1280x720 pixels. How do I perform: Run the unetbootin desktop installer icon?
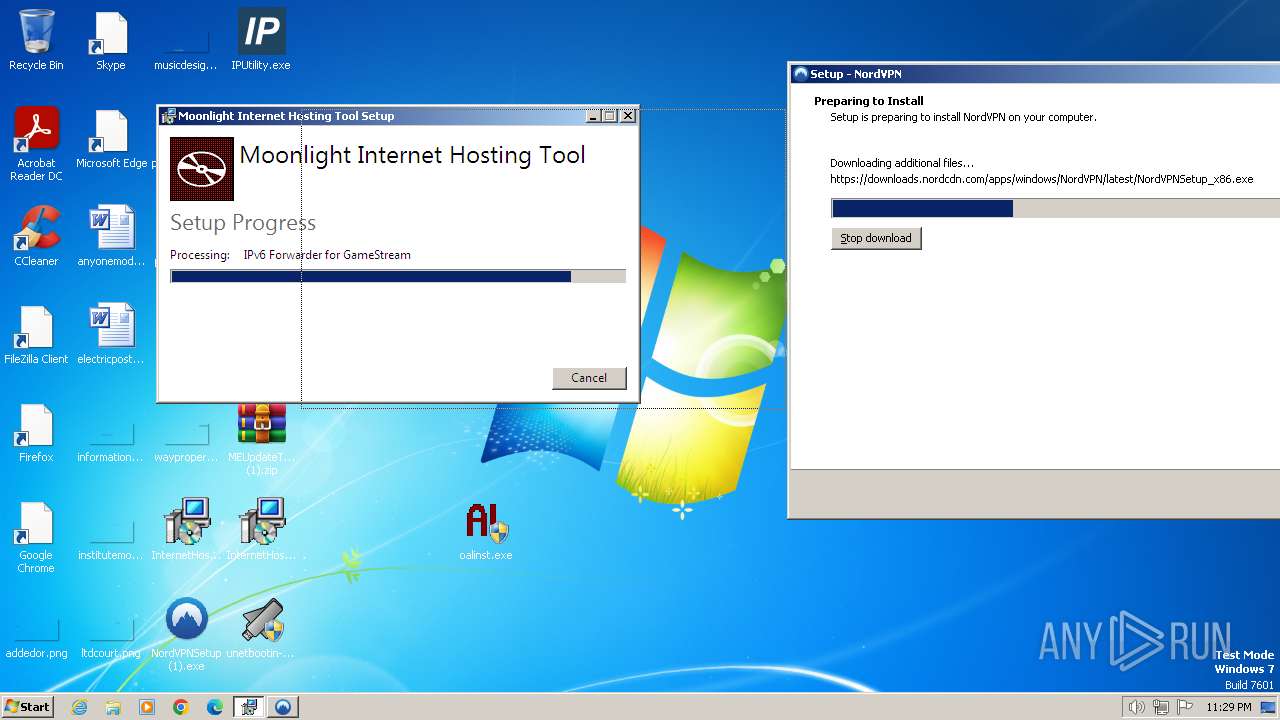(x=261, y=629)
